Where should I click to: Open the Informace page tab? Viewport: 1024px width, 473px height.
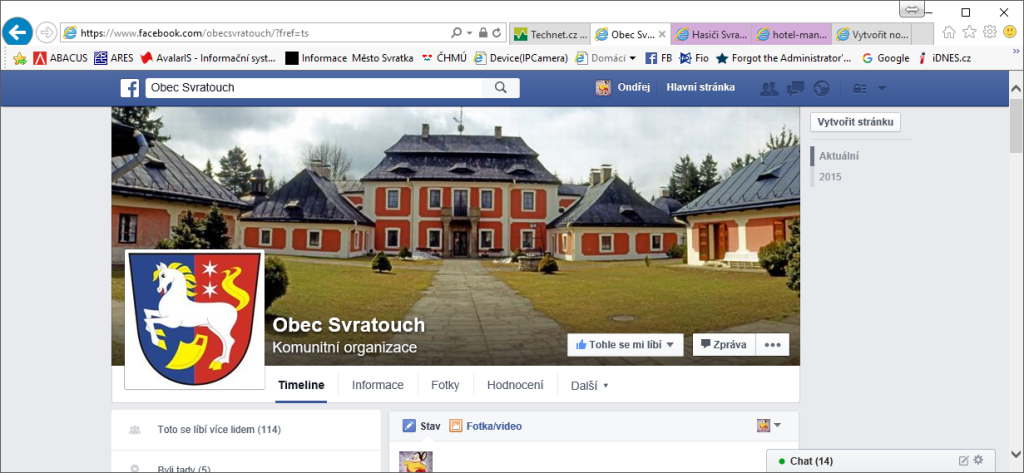coord(378,385)
